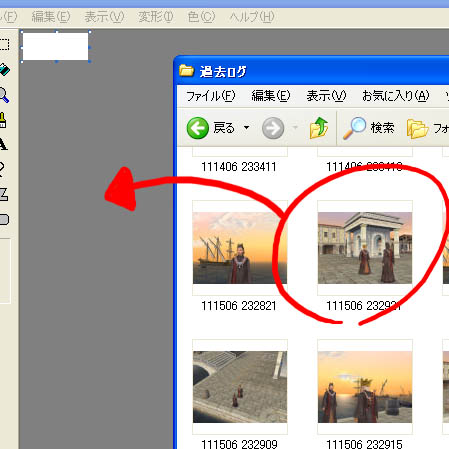The height and width of the screenshot is (449, 449).
Task: Select the Brush tool in Paint toolbox
Action: [3, 120]
